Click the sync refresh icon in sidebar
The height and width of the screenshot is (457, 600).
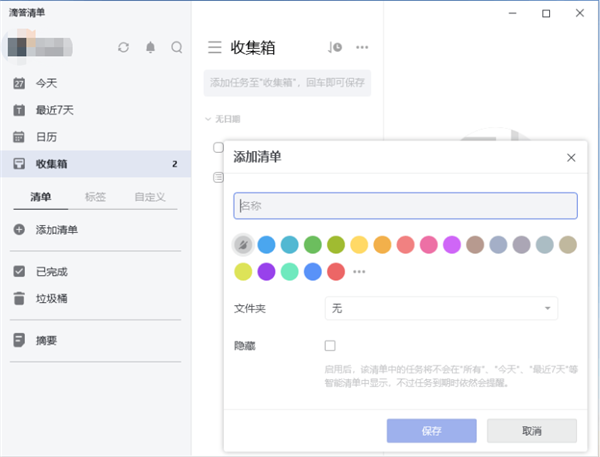(123, 47)
